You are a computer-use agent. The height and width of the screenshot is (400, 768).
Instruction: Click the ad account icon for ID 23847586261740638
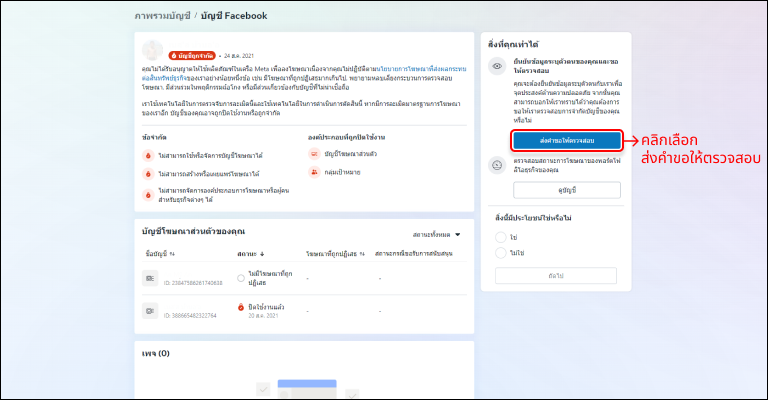(x=150, y=278)
